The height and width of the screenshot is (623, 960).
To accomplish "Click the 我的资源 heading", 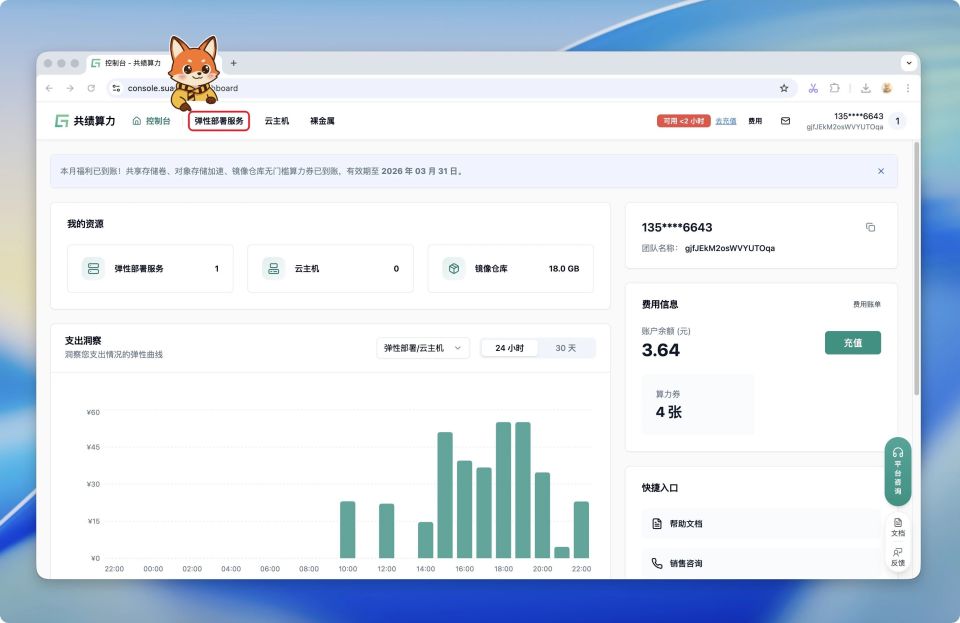I will [x=85, y=224].
